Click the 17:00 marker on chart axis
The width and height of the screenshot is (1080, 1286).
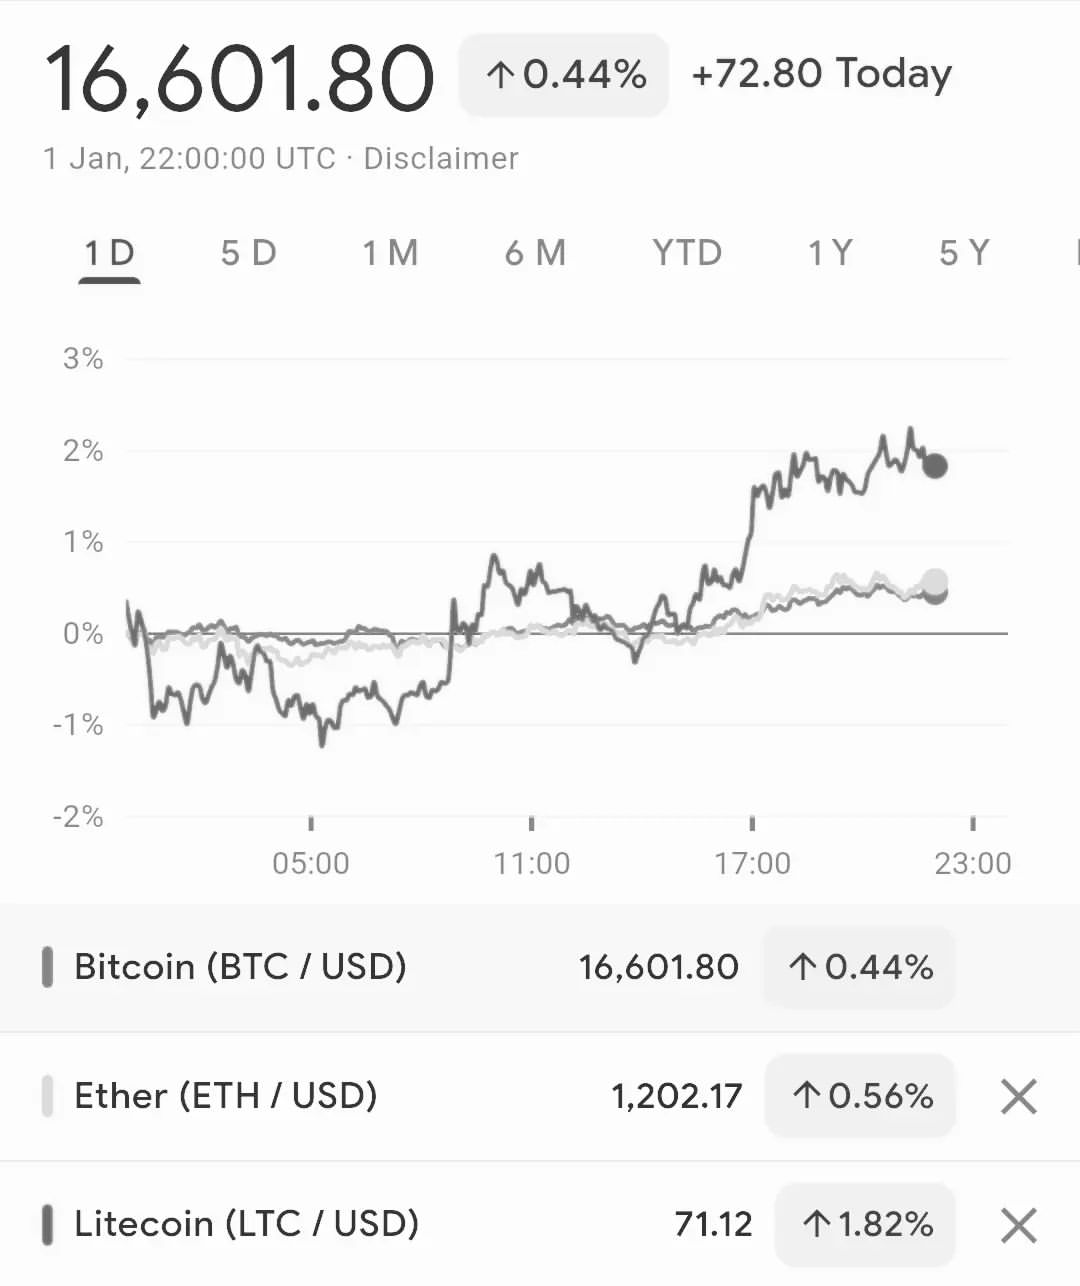coord(752,863)
